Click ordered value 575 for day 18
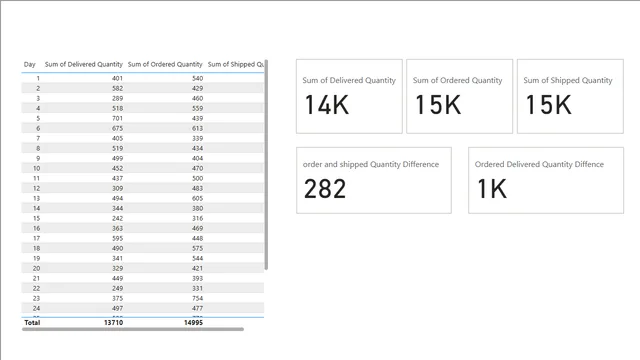Screen dimensions: 640x360 [198, 248]
